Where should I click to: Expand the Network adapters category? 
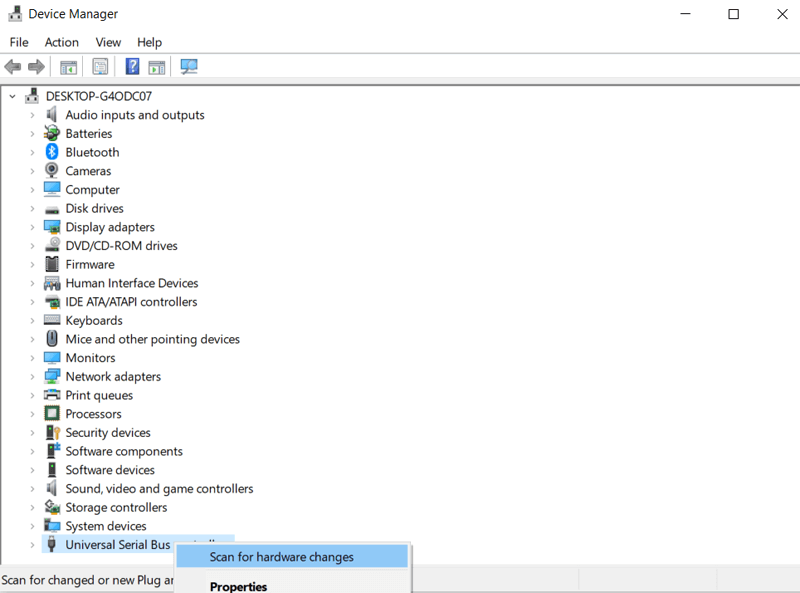(x=32, y=377)
